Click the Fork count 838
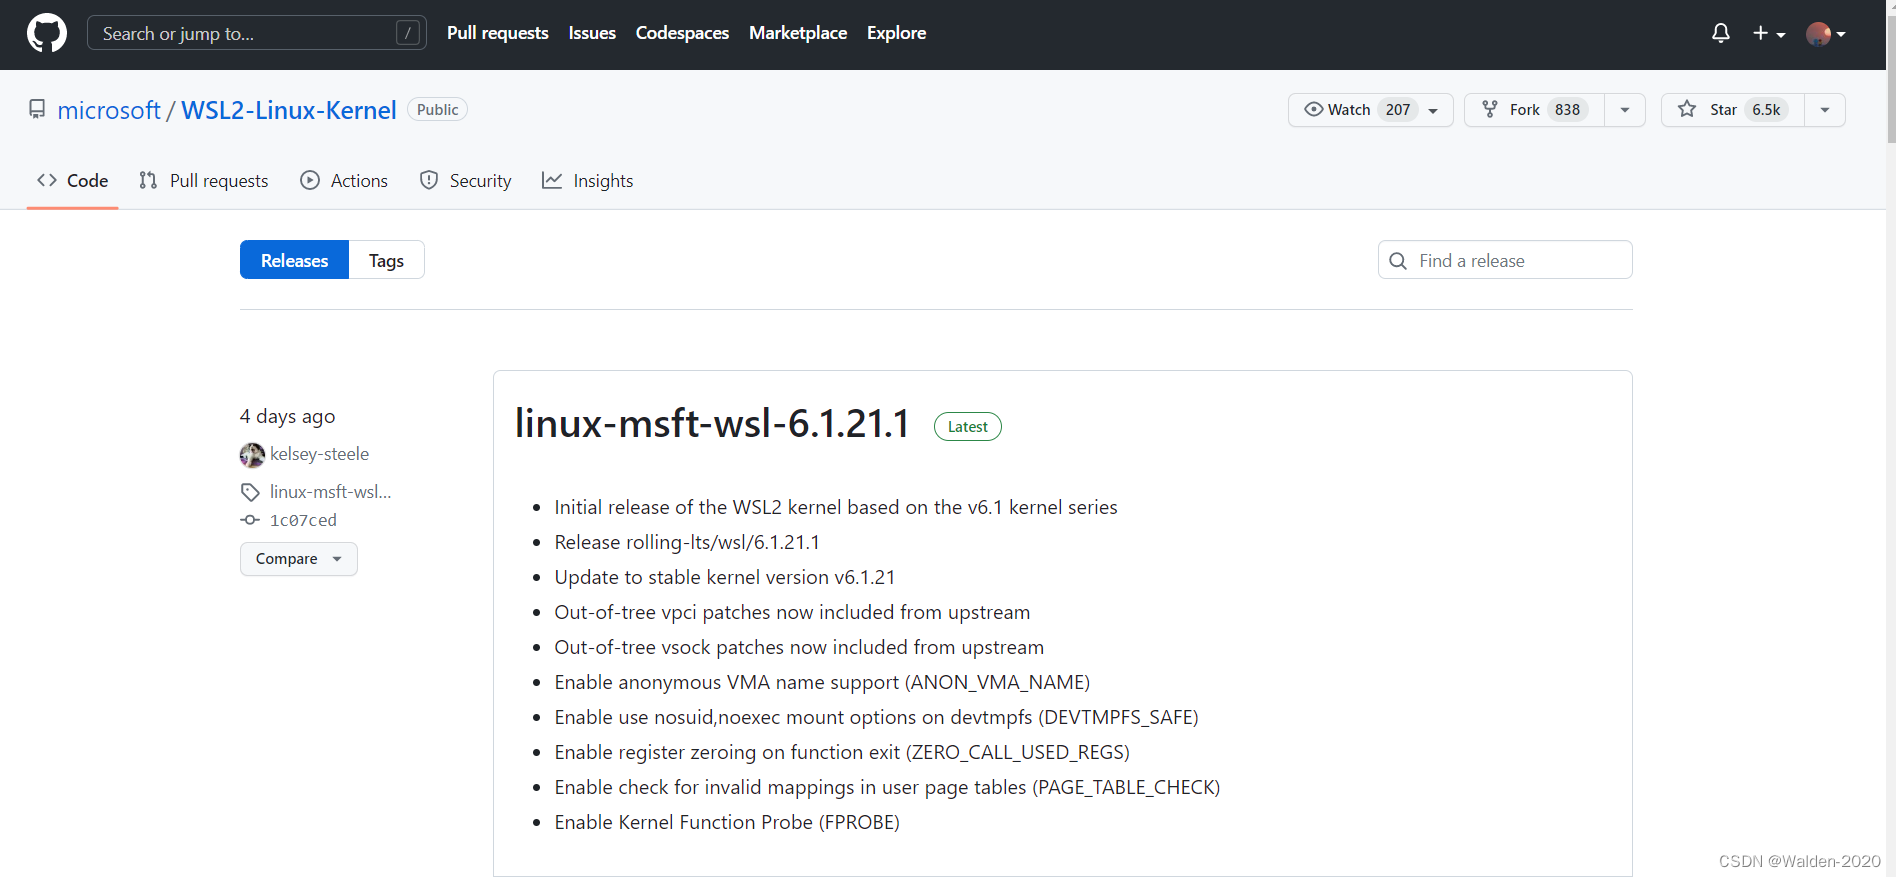Image resolution: width=1896 pixels, height=877 pixels. coord(1567,110)
